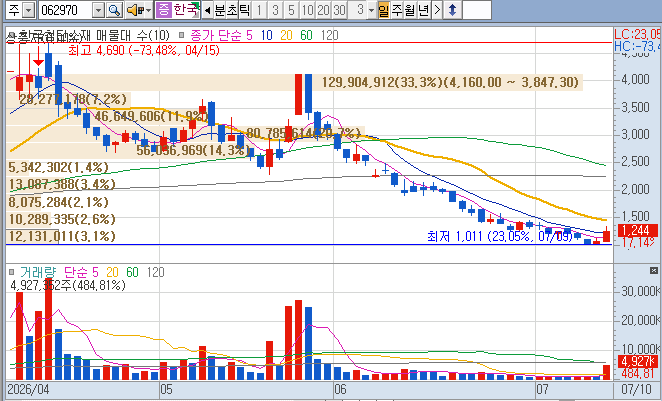Click the 거래량 volume legend label

click(x=38, y=272)
